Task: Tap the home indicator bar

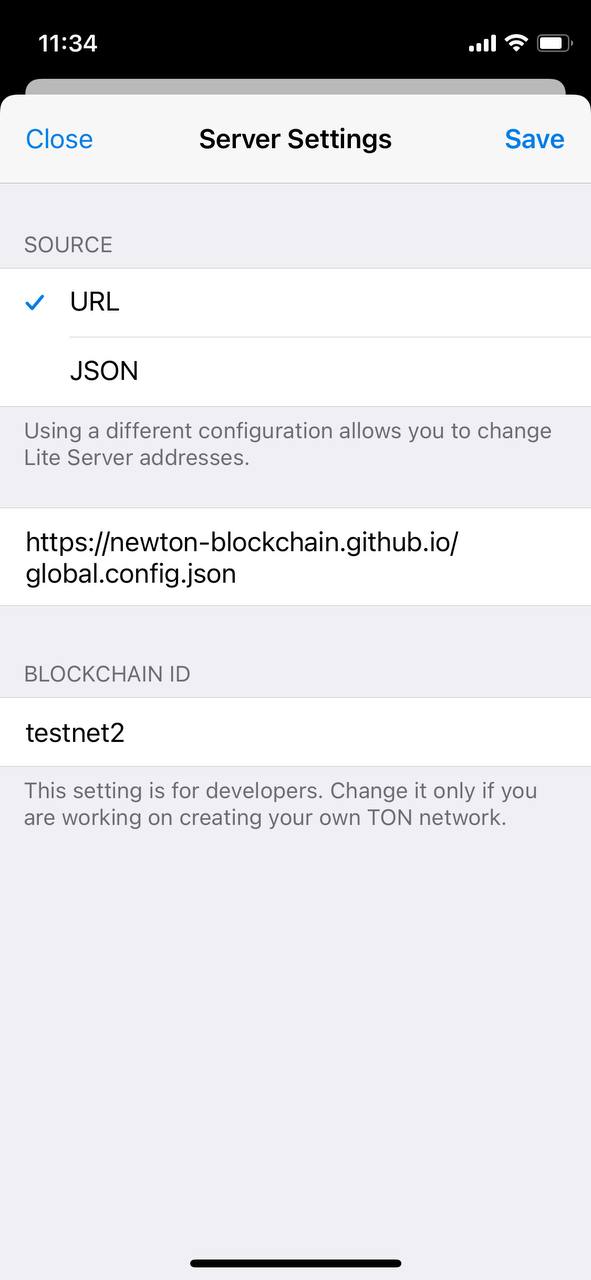Action: (x=296, y=1264)
